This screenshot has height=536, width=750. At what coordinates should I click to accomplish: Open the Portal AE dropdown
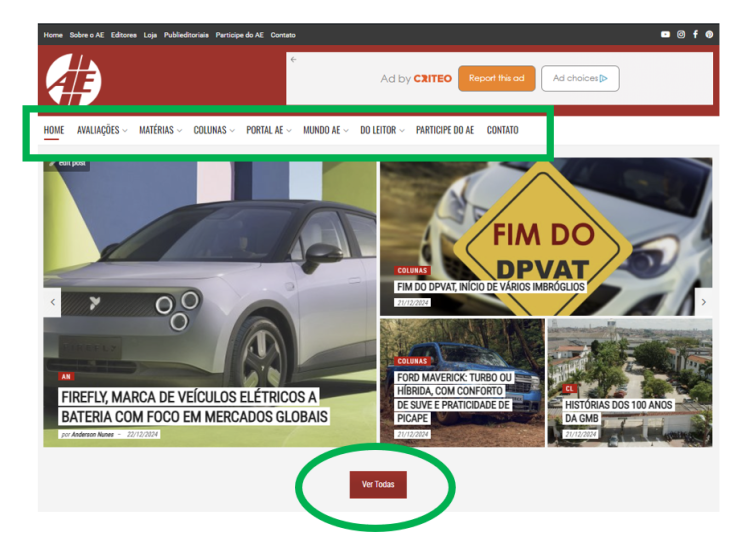point(268,130)
